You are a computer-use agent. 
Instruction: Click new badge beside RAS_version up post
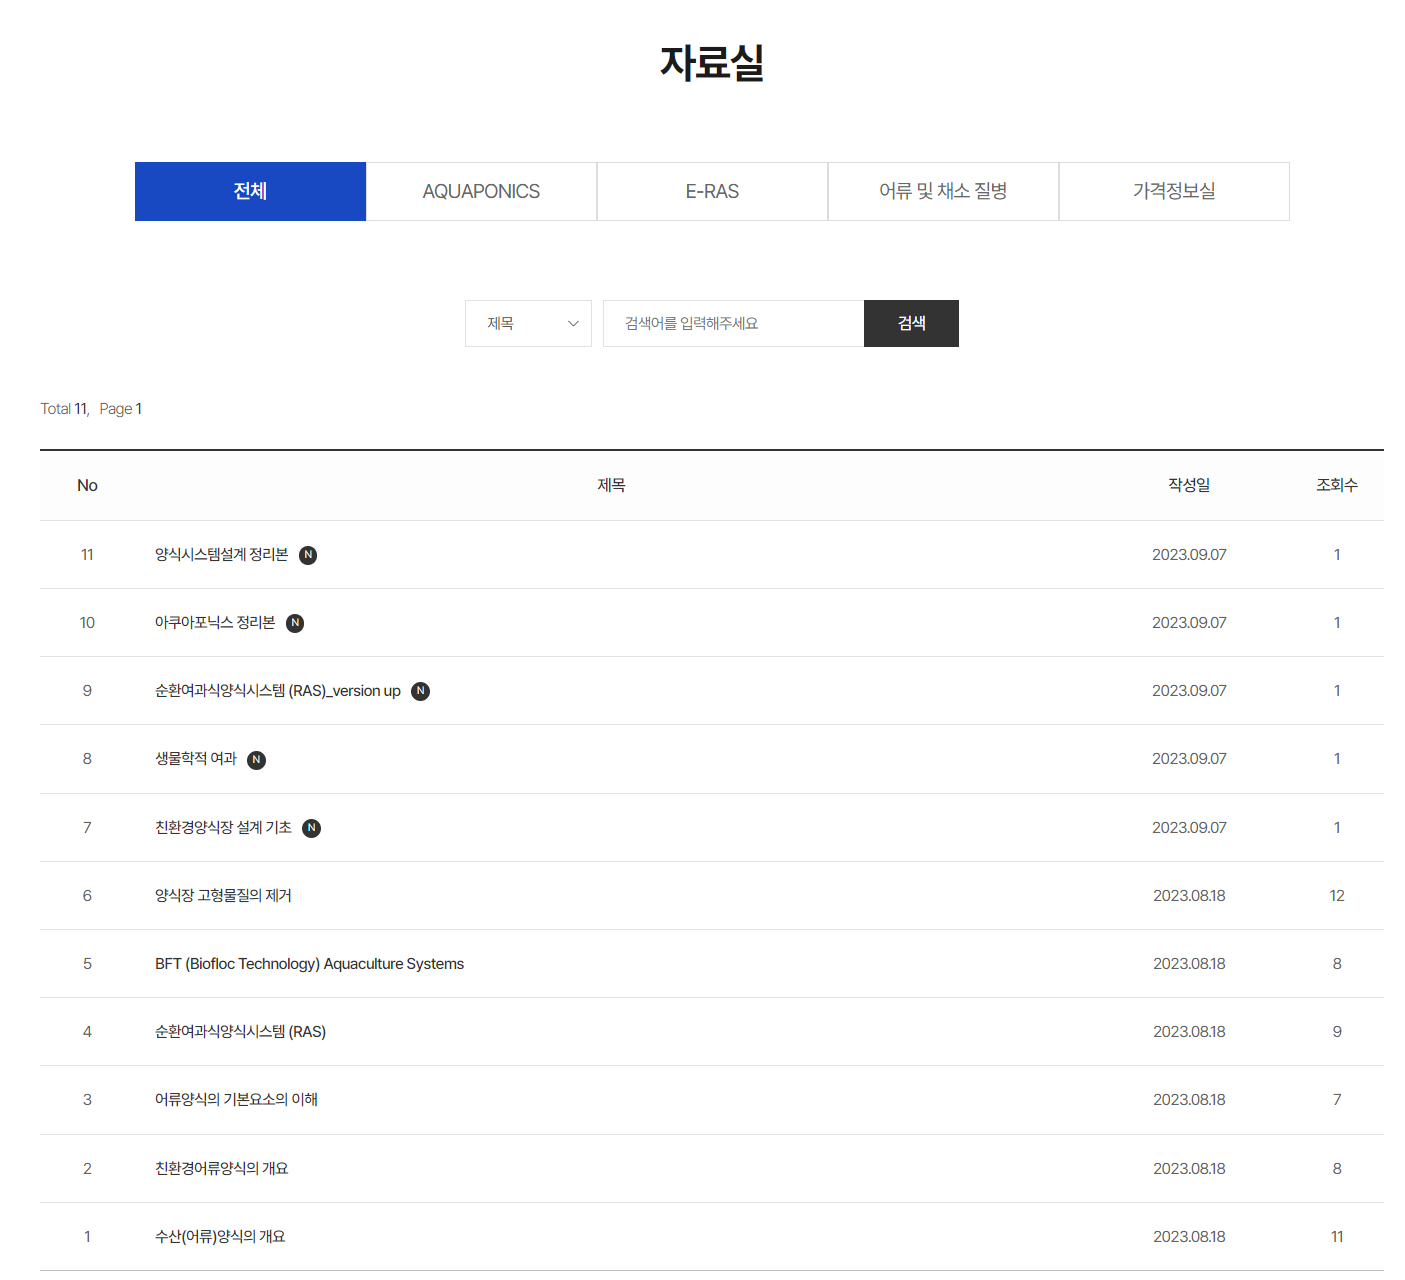[421, 691]
